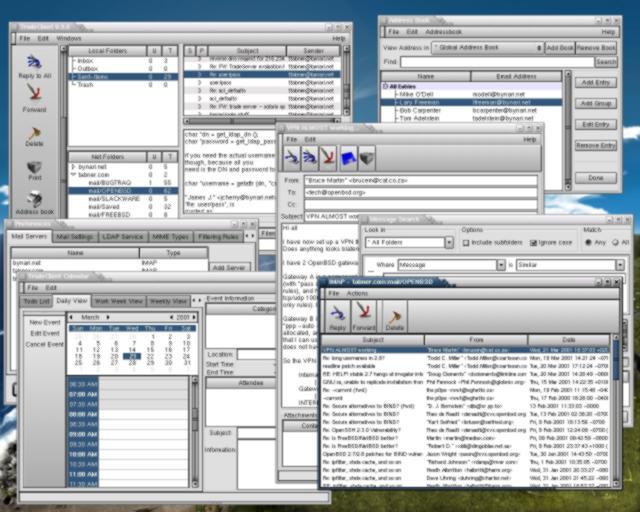Click Done button in Address Book

click(x=596, y=178)
